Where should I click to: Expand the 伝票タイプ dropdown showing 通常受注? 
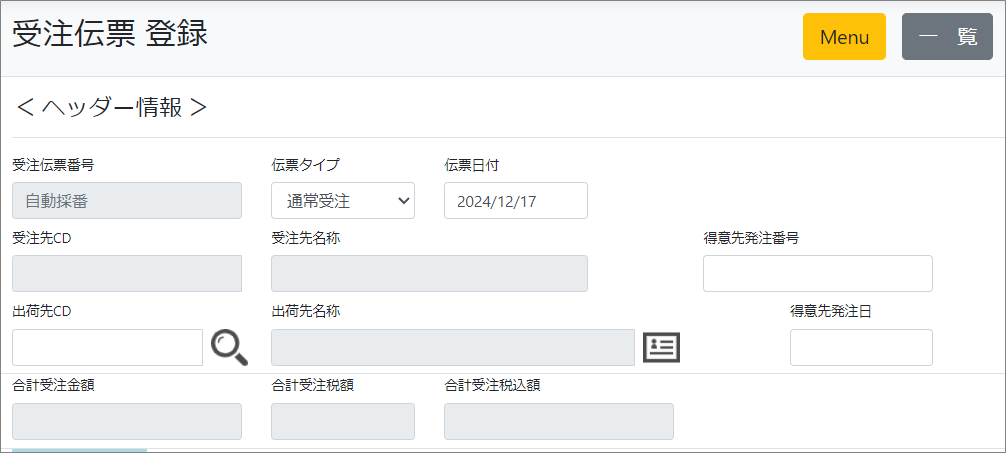[343, 201]
